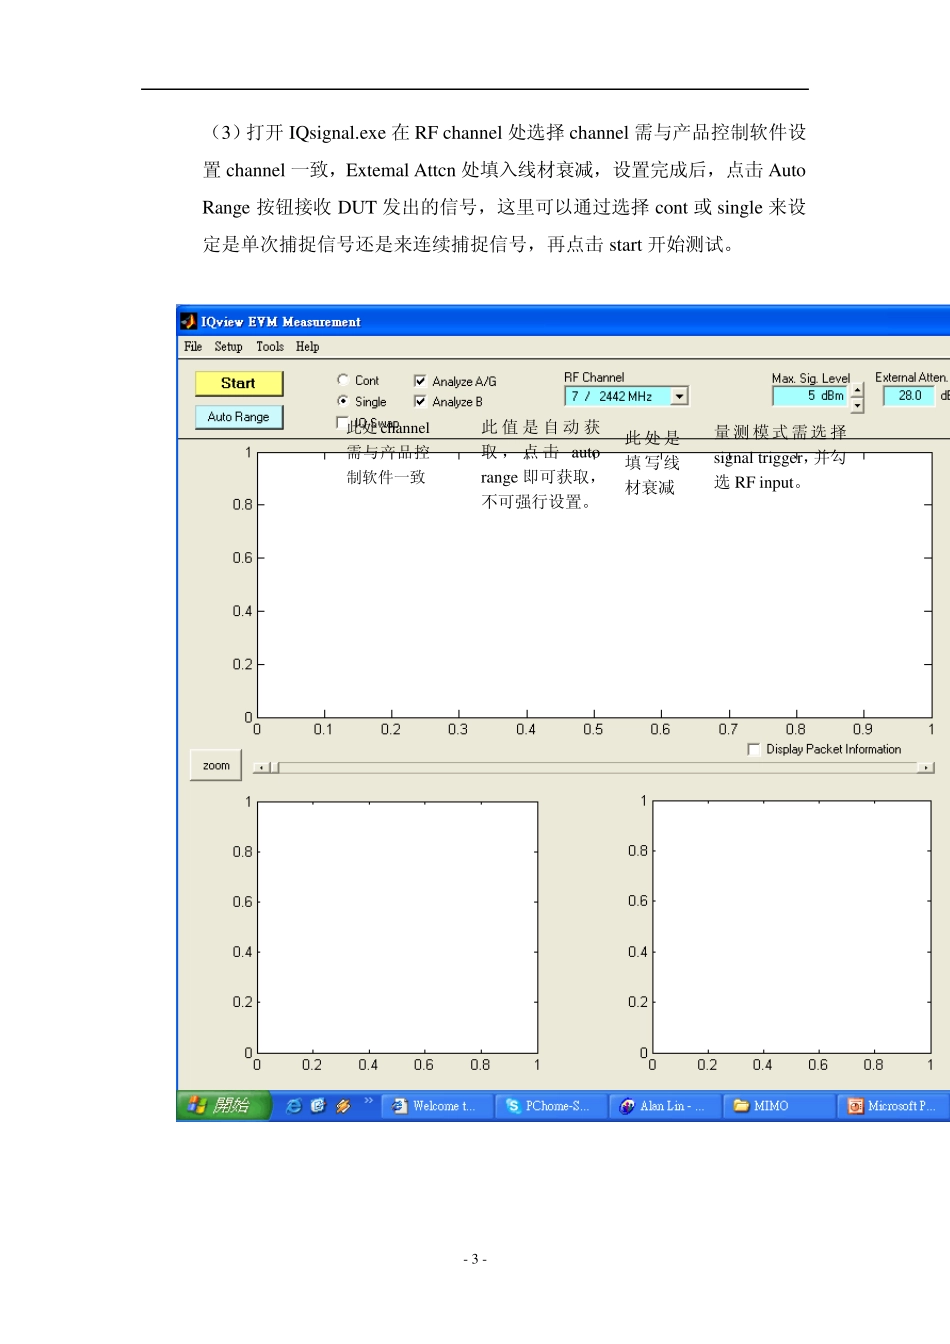Toggle the IQ Swap checkbox
Screen dimensions: 950x1344
click(x=342, y=422)
